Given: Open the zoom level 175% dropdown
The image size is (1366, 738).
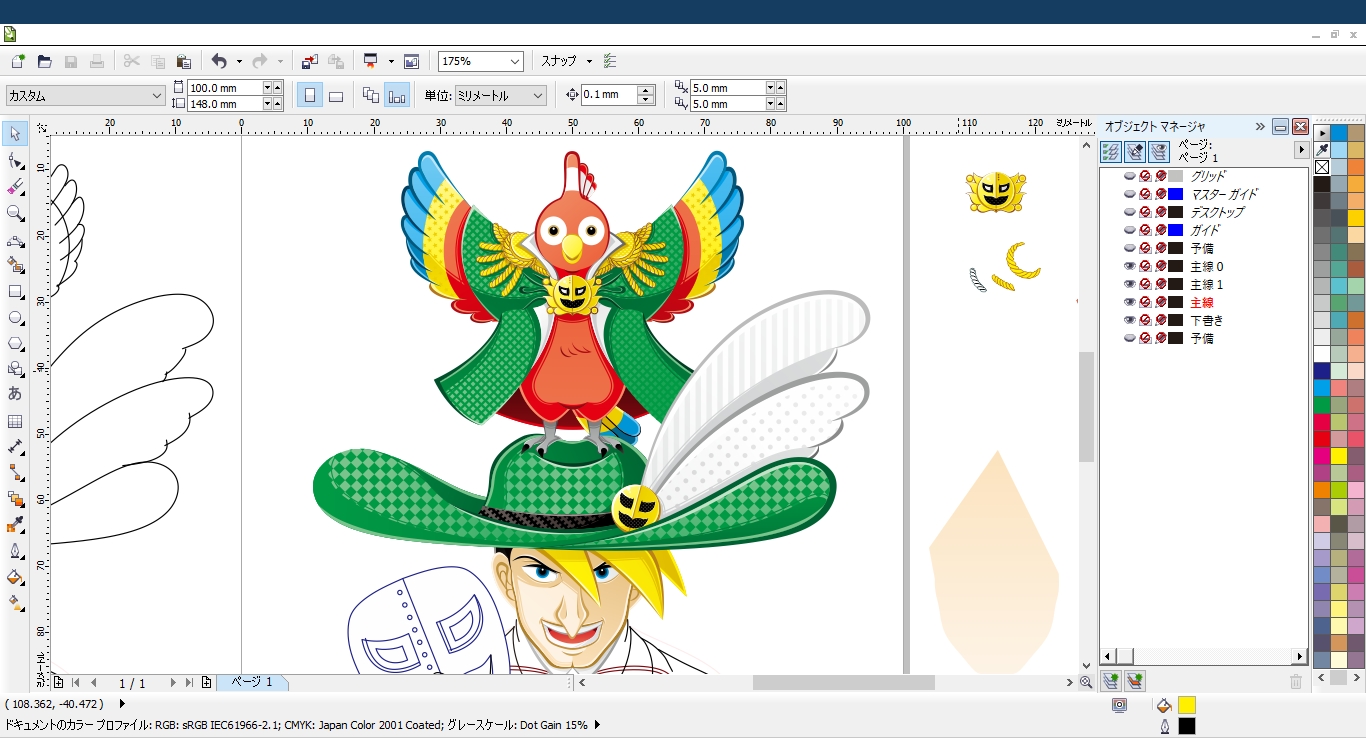Looking at the screenshot, I should click(x=515, y=62).
